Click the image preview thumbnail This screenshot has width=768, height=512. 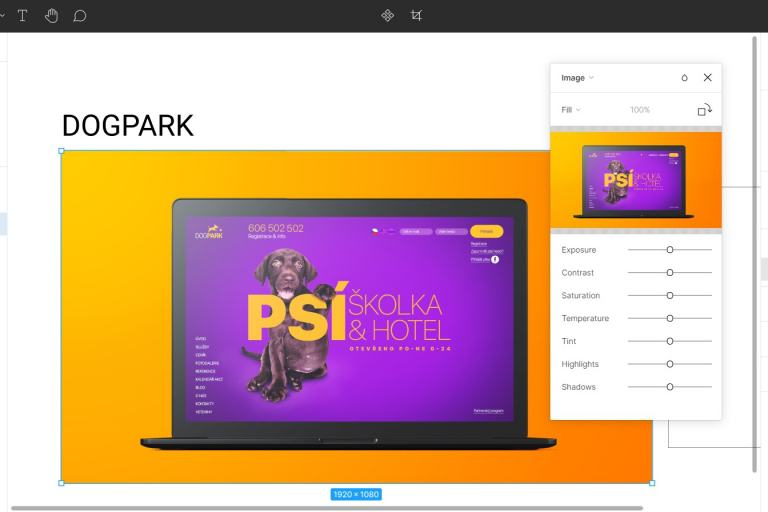[635, 180]
